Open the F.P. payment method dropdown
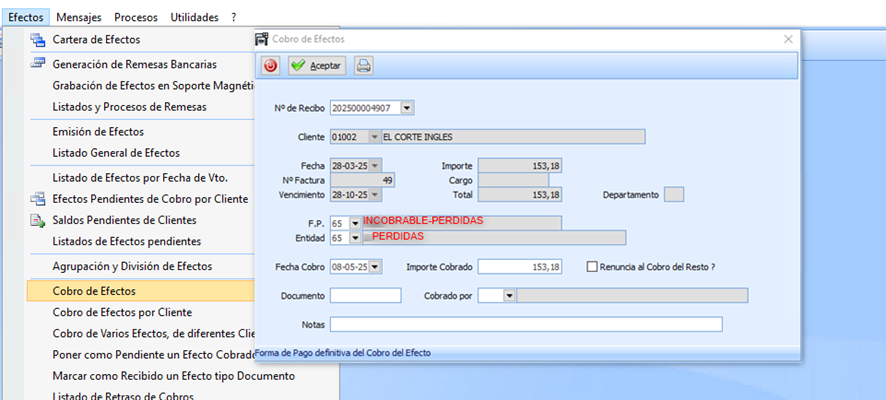 point(355,223)
